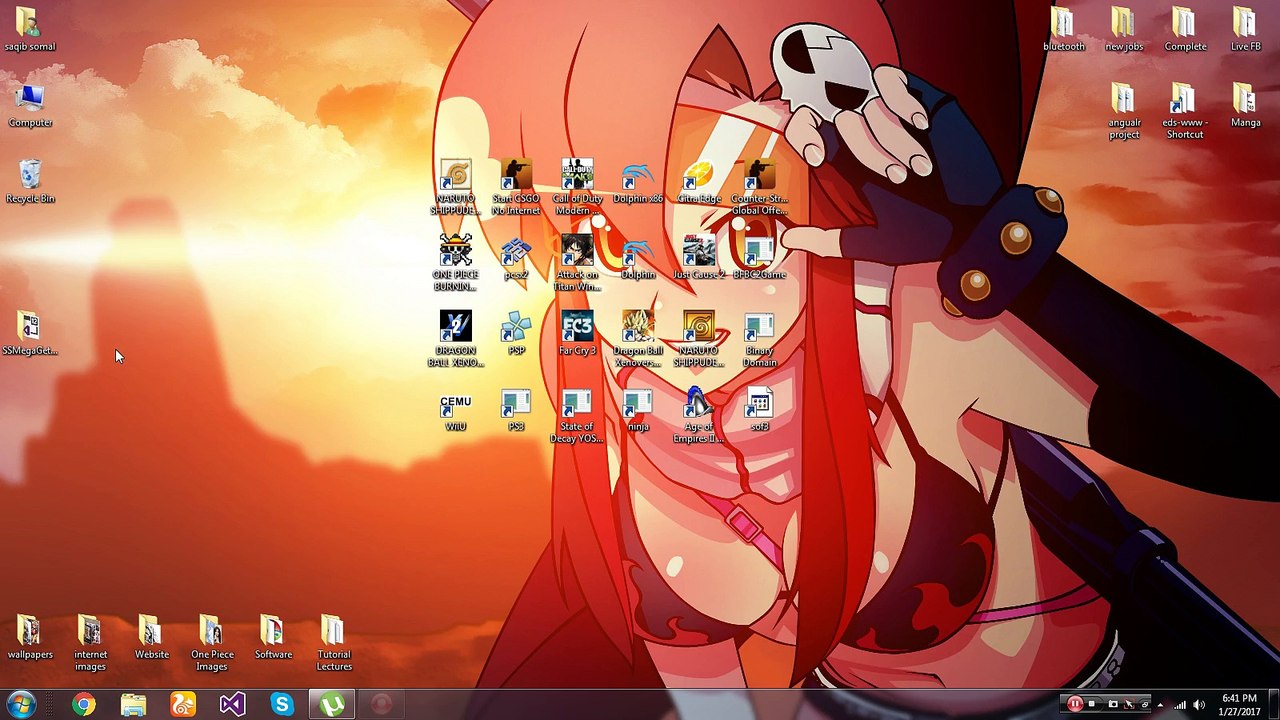The width and height of the screenshot is (1280, 720).
Task: Open the saqib somal user folder
Action: (x=29, y=30)
